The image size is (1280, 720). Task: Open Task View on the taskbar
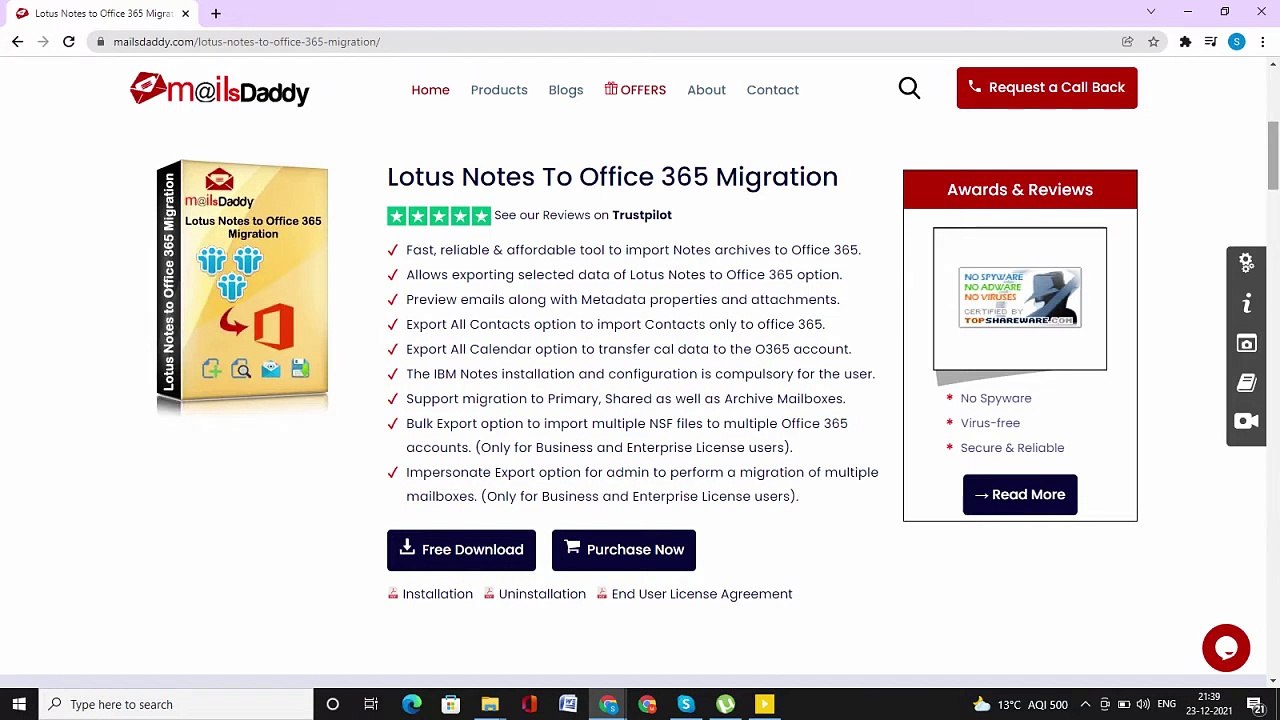pos(371,704)
